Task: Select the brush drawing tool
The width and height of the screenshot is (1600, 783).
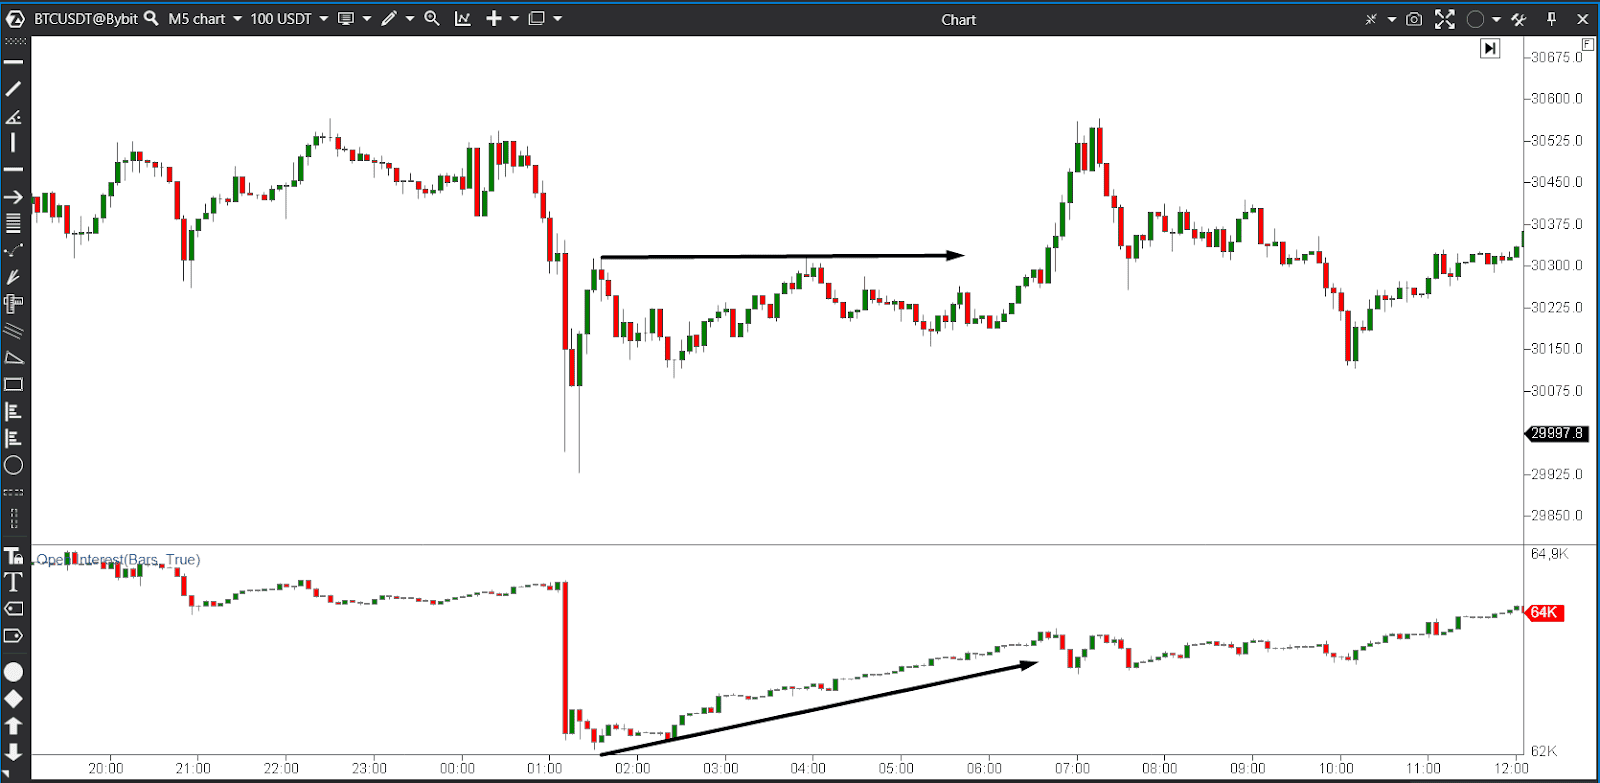Action: pos(13,277)
